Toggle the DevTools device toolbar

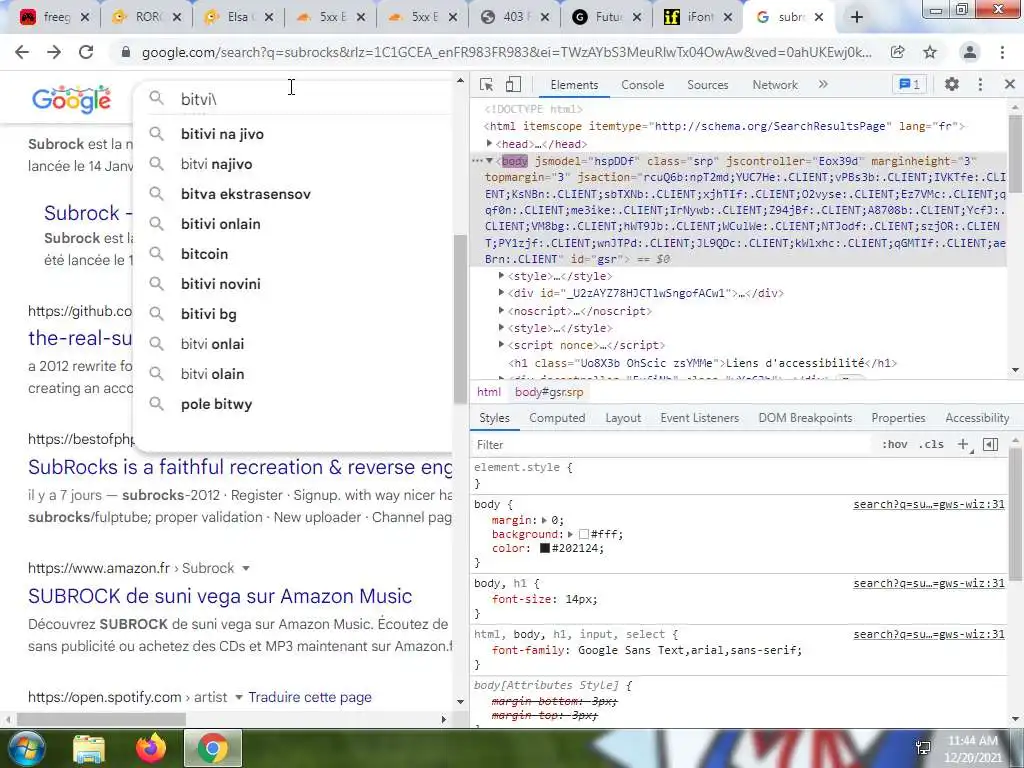(513, 84)
